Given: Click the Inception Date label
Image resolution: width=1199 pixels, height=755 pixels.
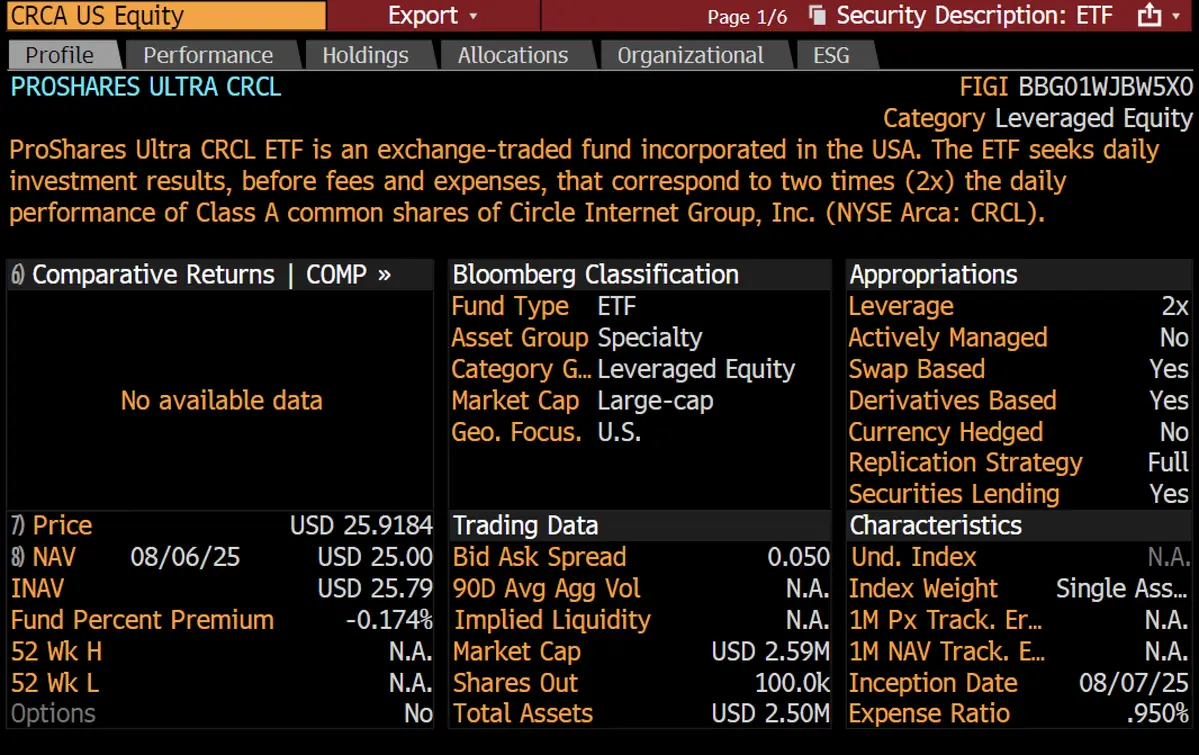Looking at the screenshot, I should [934, 683].
